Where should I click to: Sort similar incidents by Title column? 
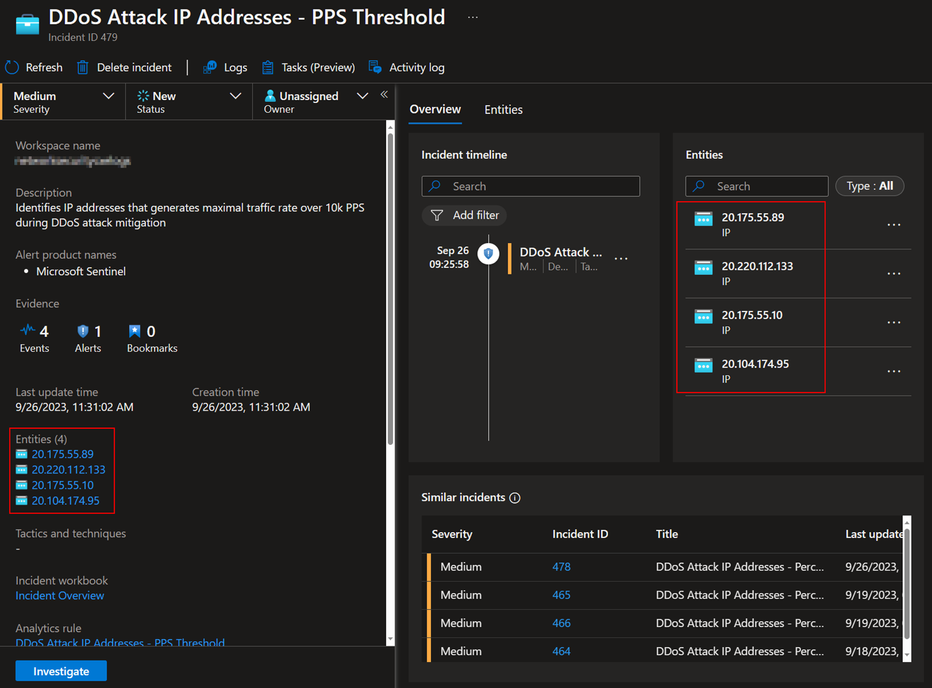click(x=667, y=534)
